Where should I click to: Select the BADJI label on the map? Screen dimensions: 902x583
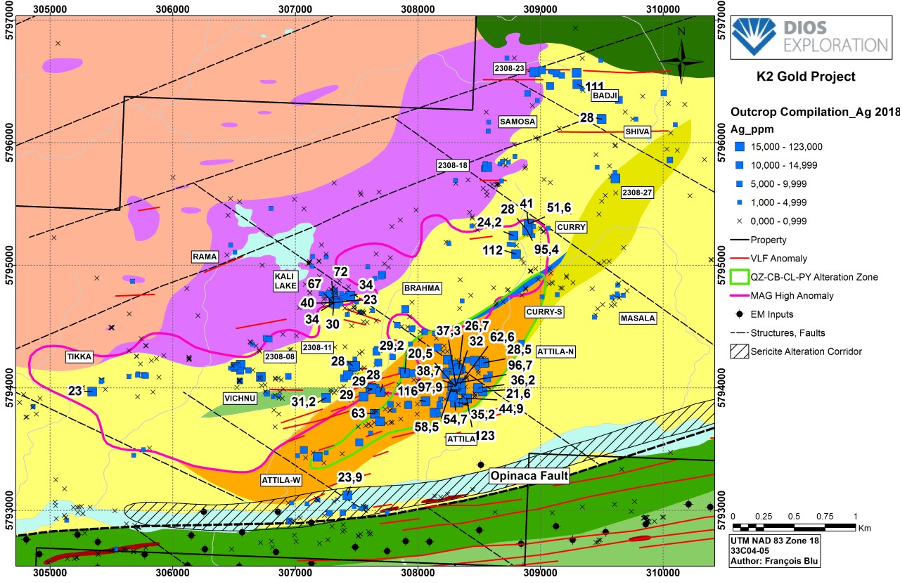pyautogui.click(x=606, y=96)
